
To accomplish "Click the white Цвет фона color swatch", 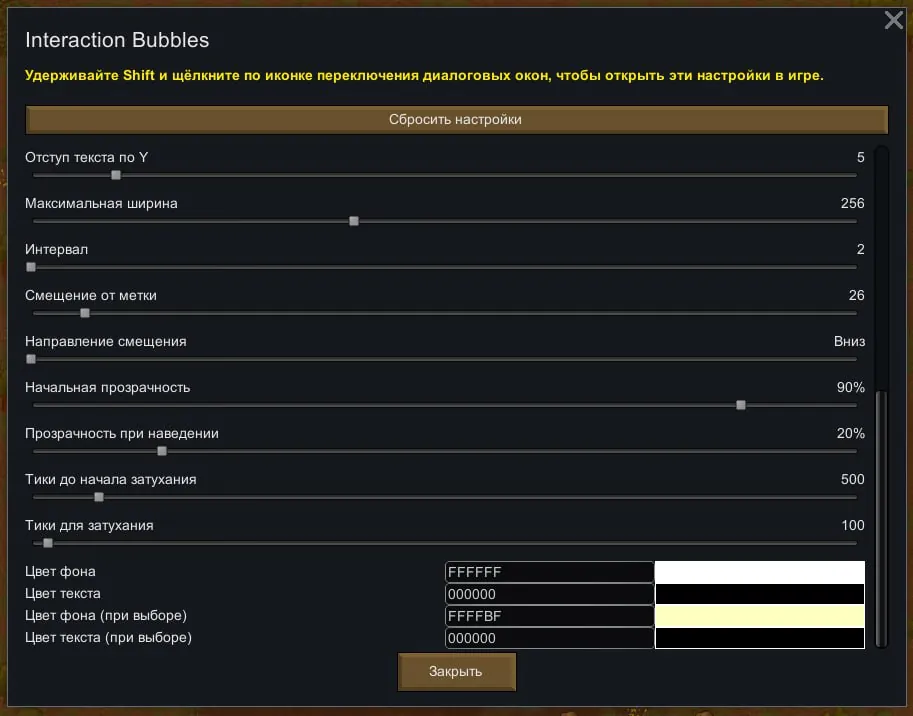I will click(x=759, y=572).
